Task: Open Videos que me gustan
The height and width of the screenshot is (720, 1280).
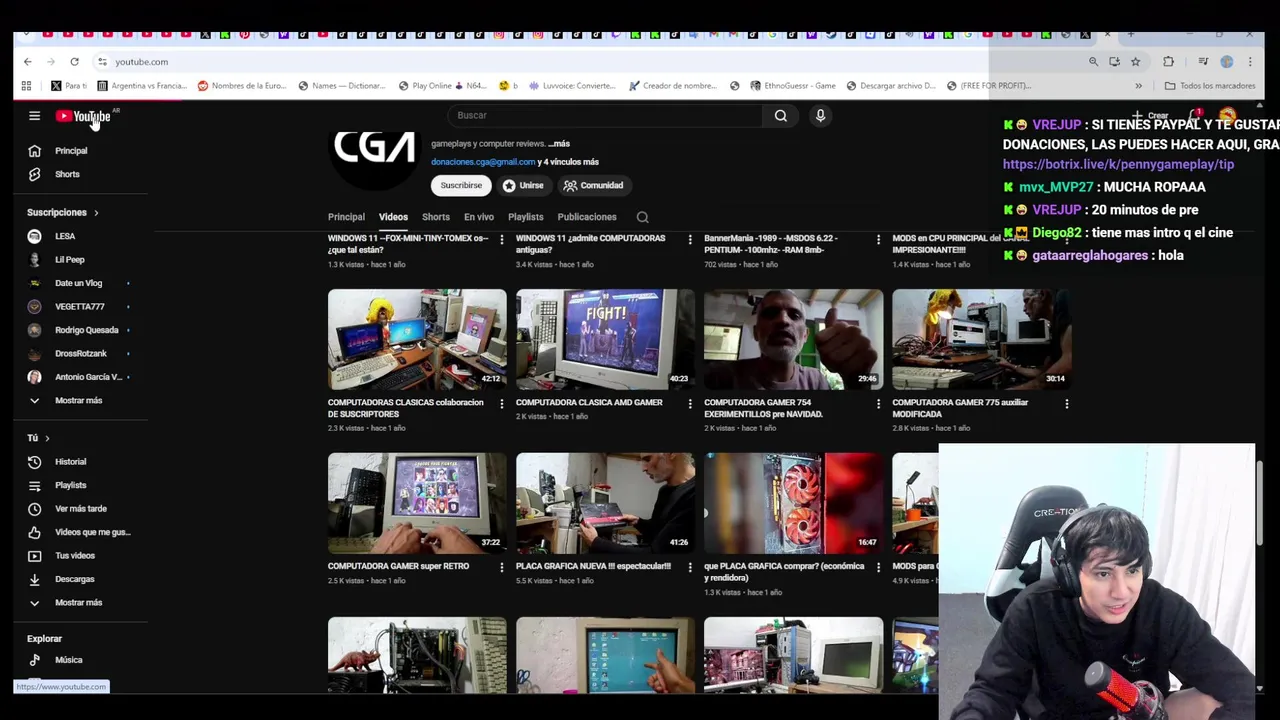Action: point(92,532)
